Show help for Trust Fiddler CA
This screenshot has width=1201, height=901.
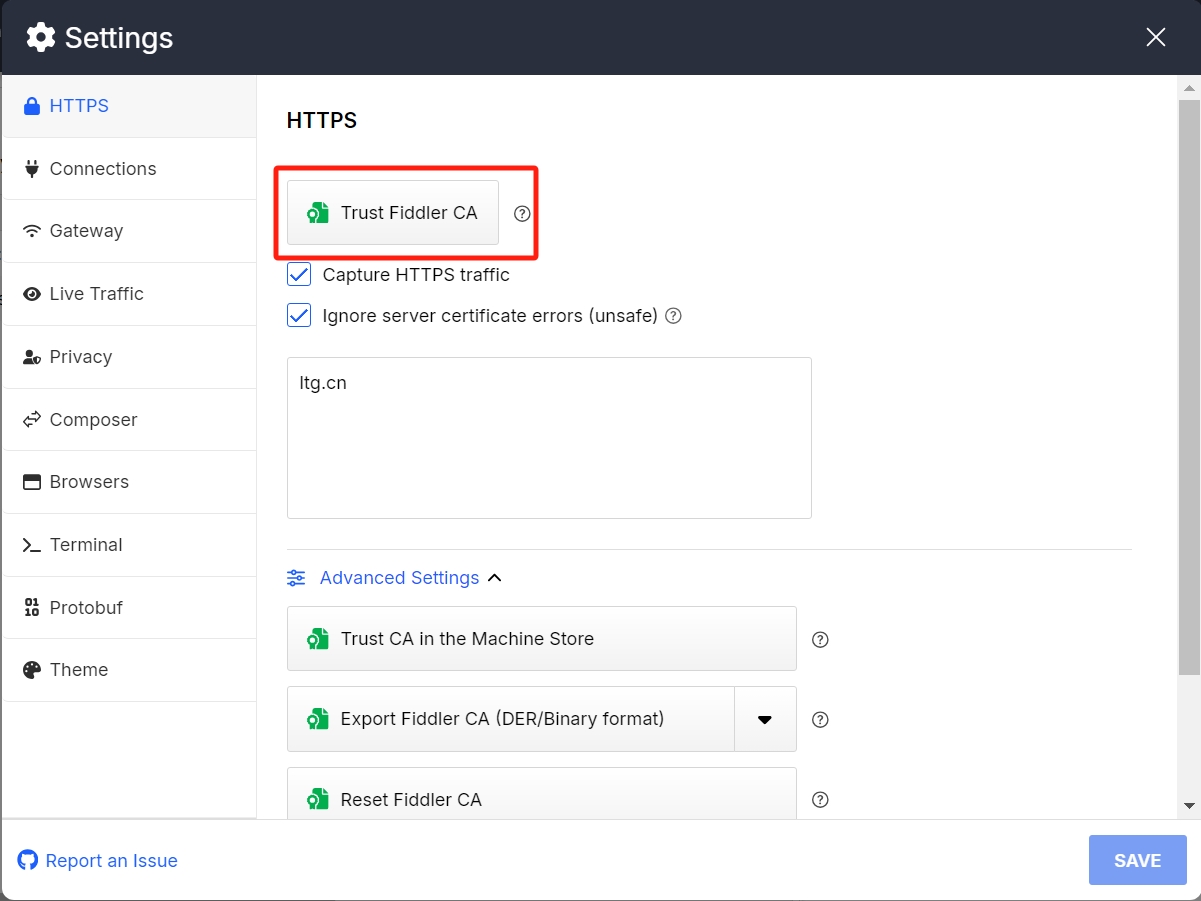pos(522,213)
